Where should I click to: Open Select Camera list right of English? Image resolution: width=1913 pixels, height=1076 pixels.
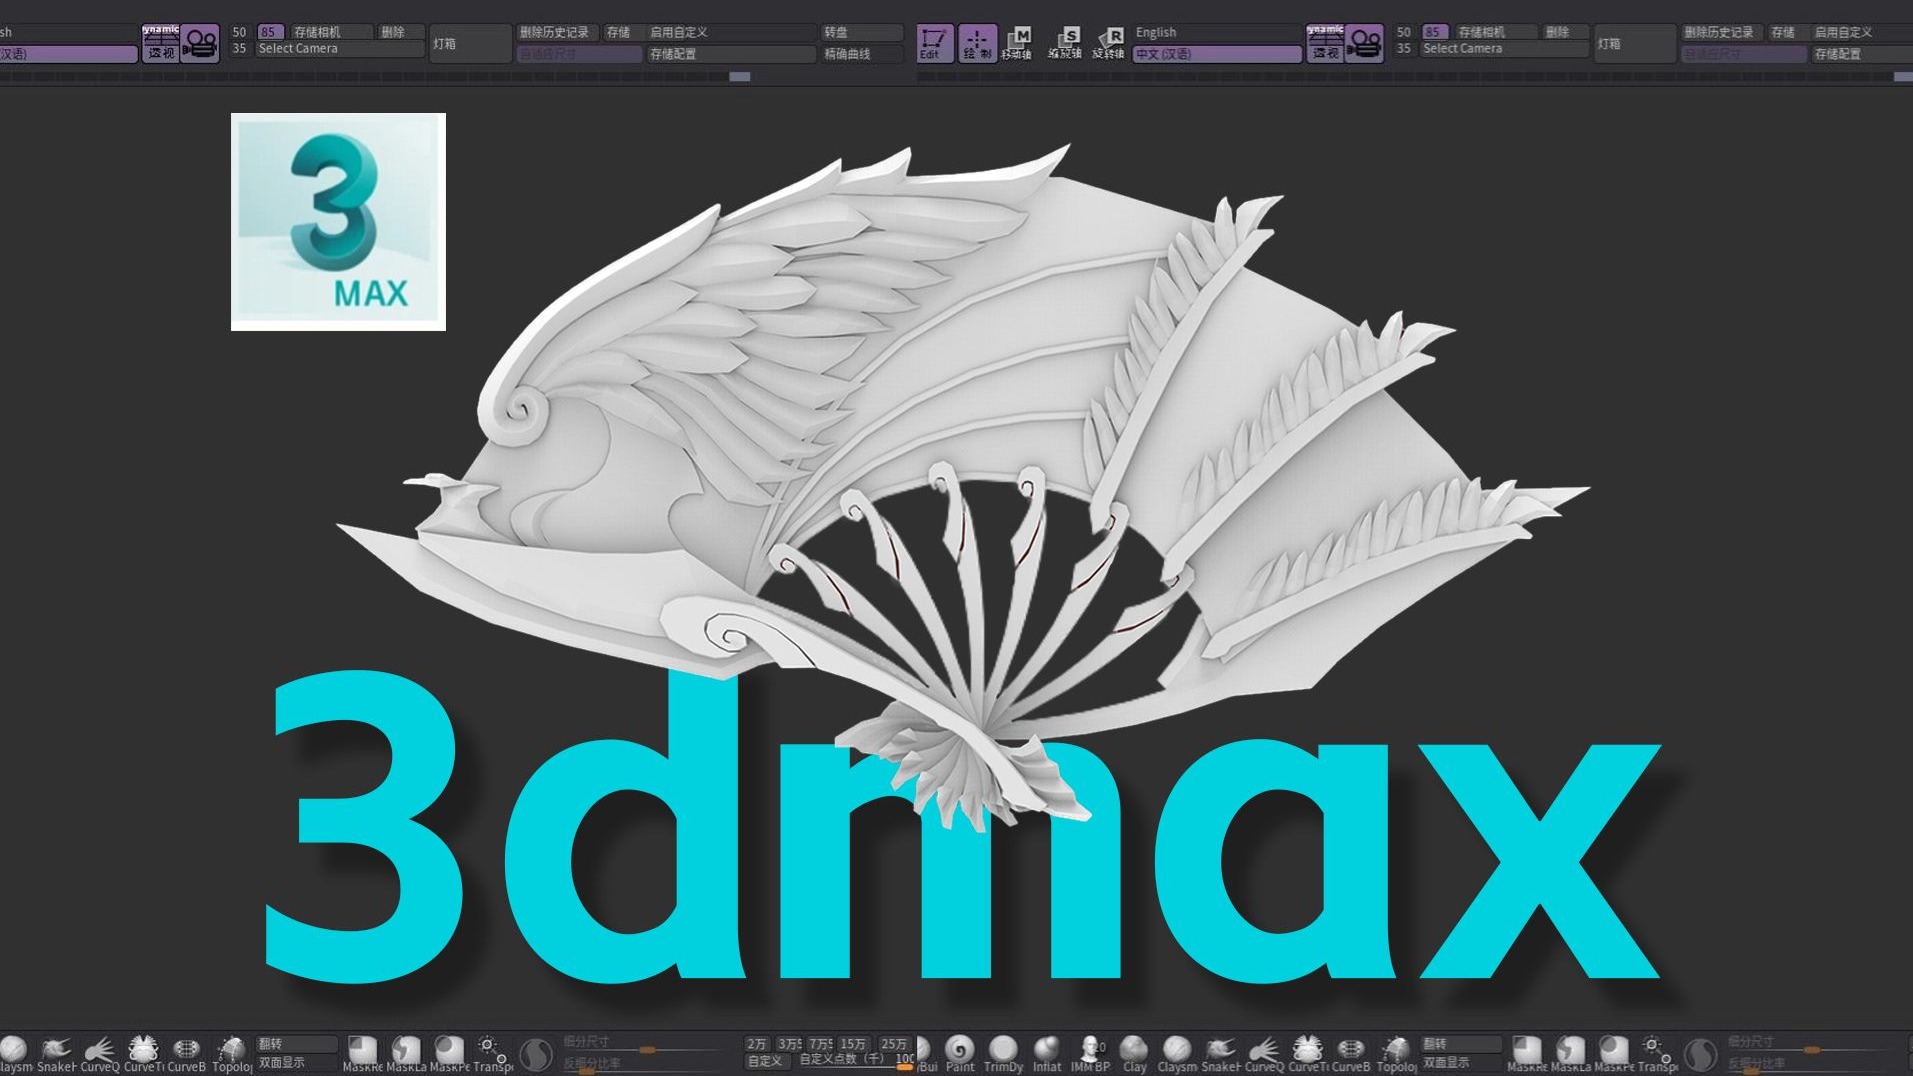coord(1505,49)
